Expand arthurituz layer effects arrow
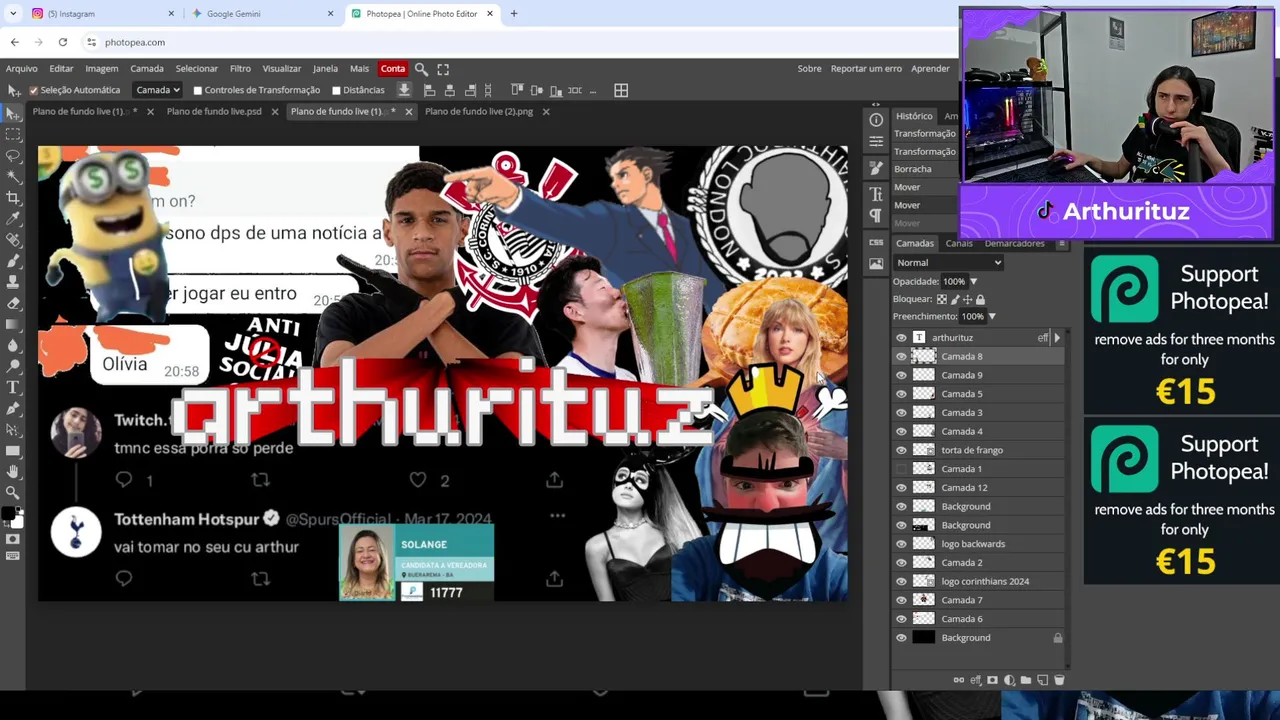Viewport: 1280px width, 720px height. 1057,338
